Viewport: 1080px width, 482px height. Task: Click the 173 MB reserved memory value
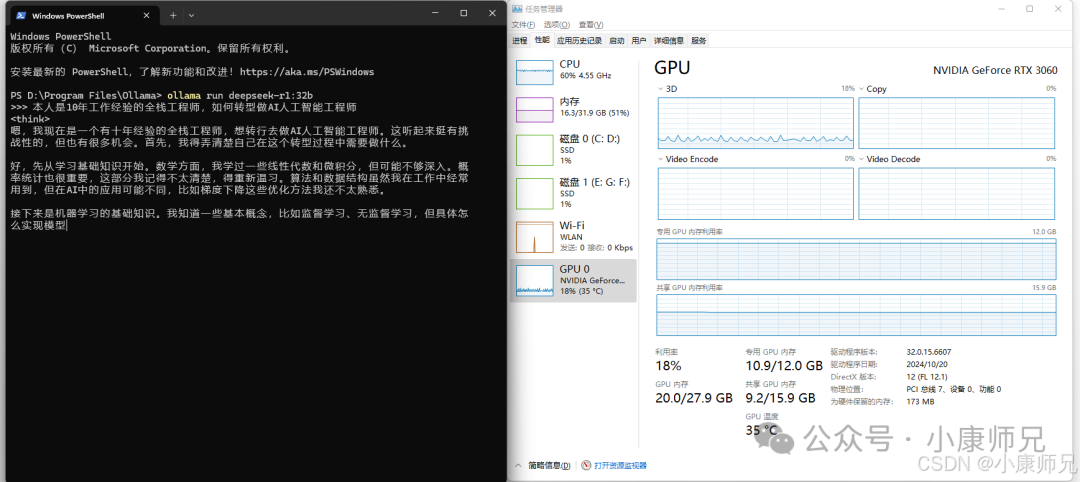920,401
